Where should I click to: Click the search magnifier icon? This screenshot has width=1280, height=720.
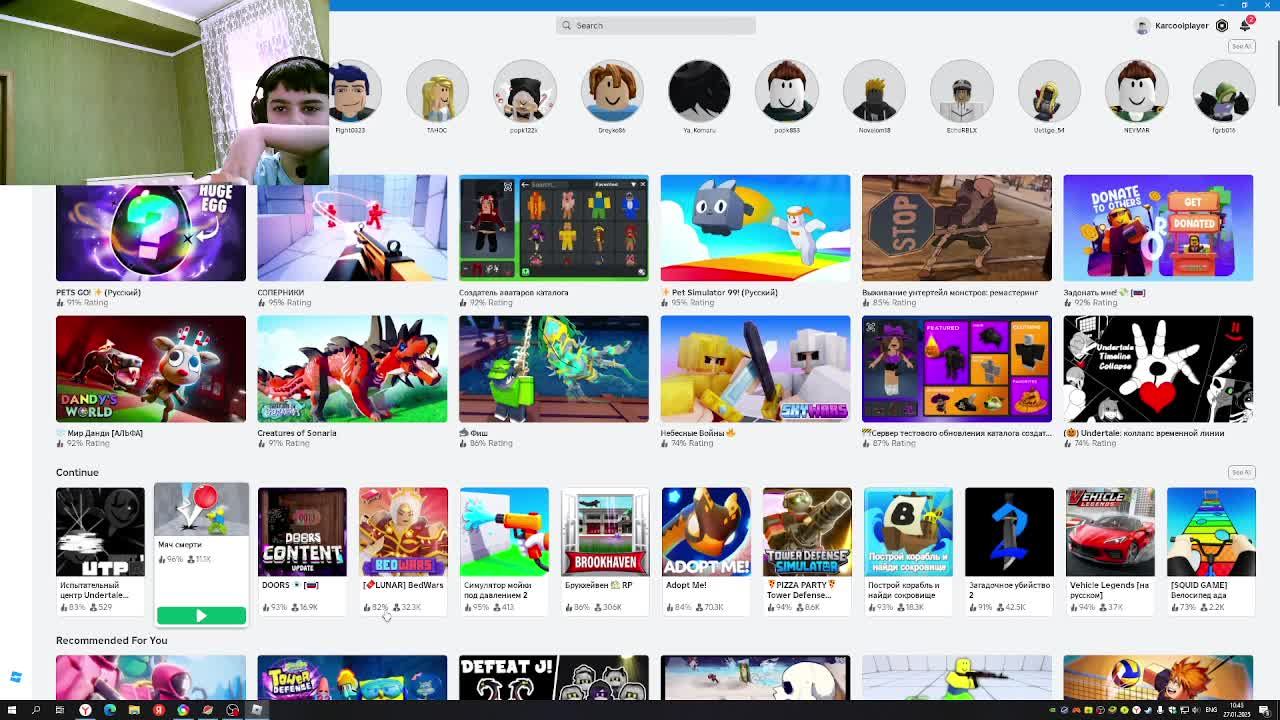click(x=567, y=25)
